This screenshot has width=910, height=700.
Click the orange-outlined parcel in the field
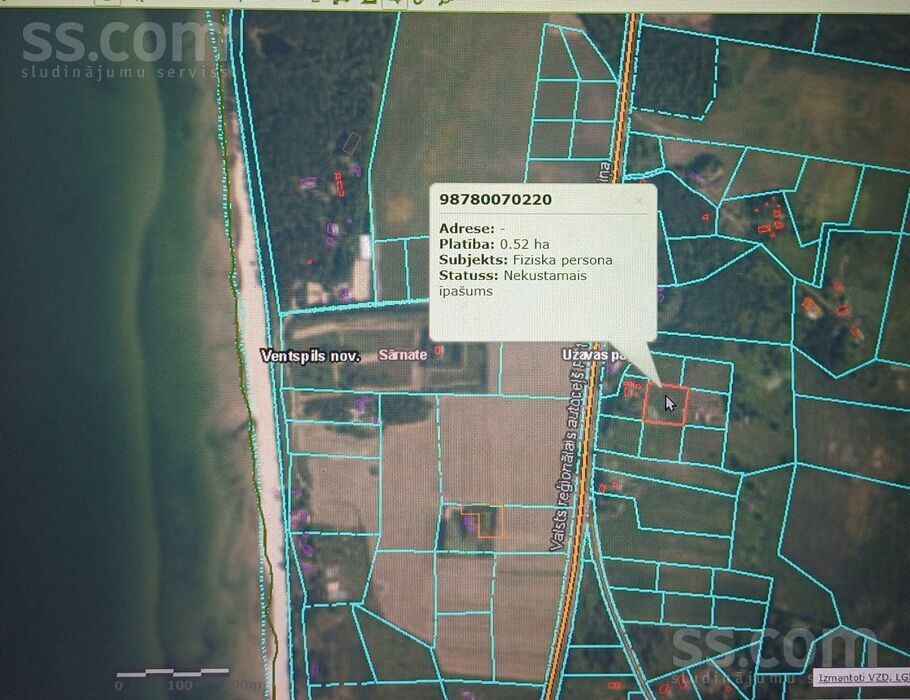(x=482, y=521)
